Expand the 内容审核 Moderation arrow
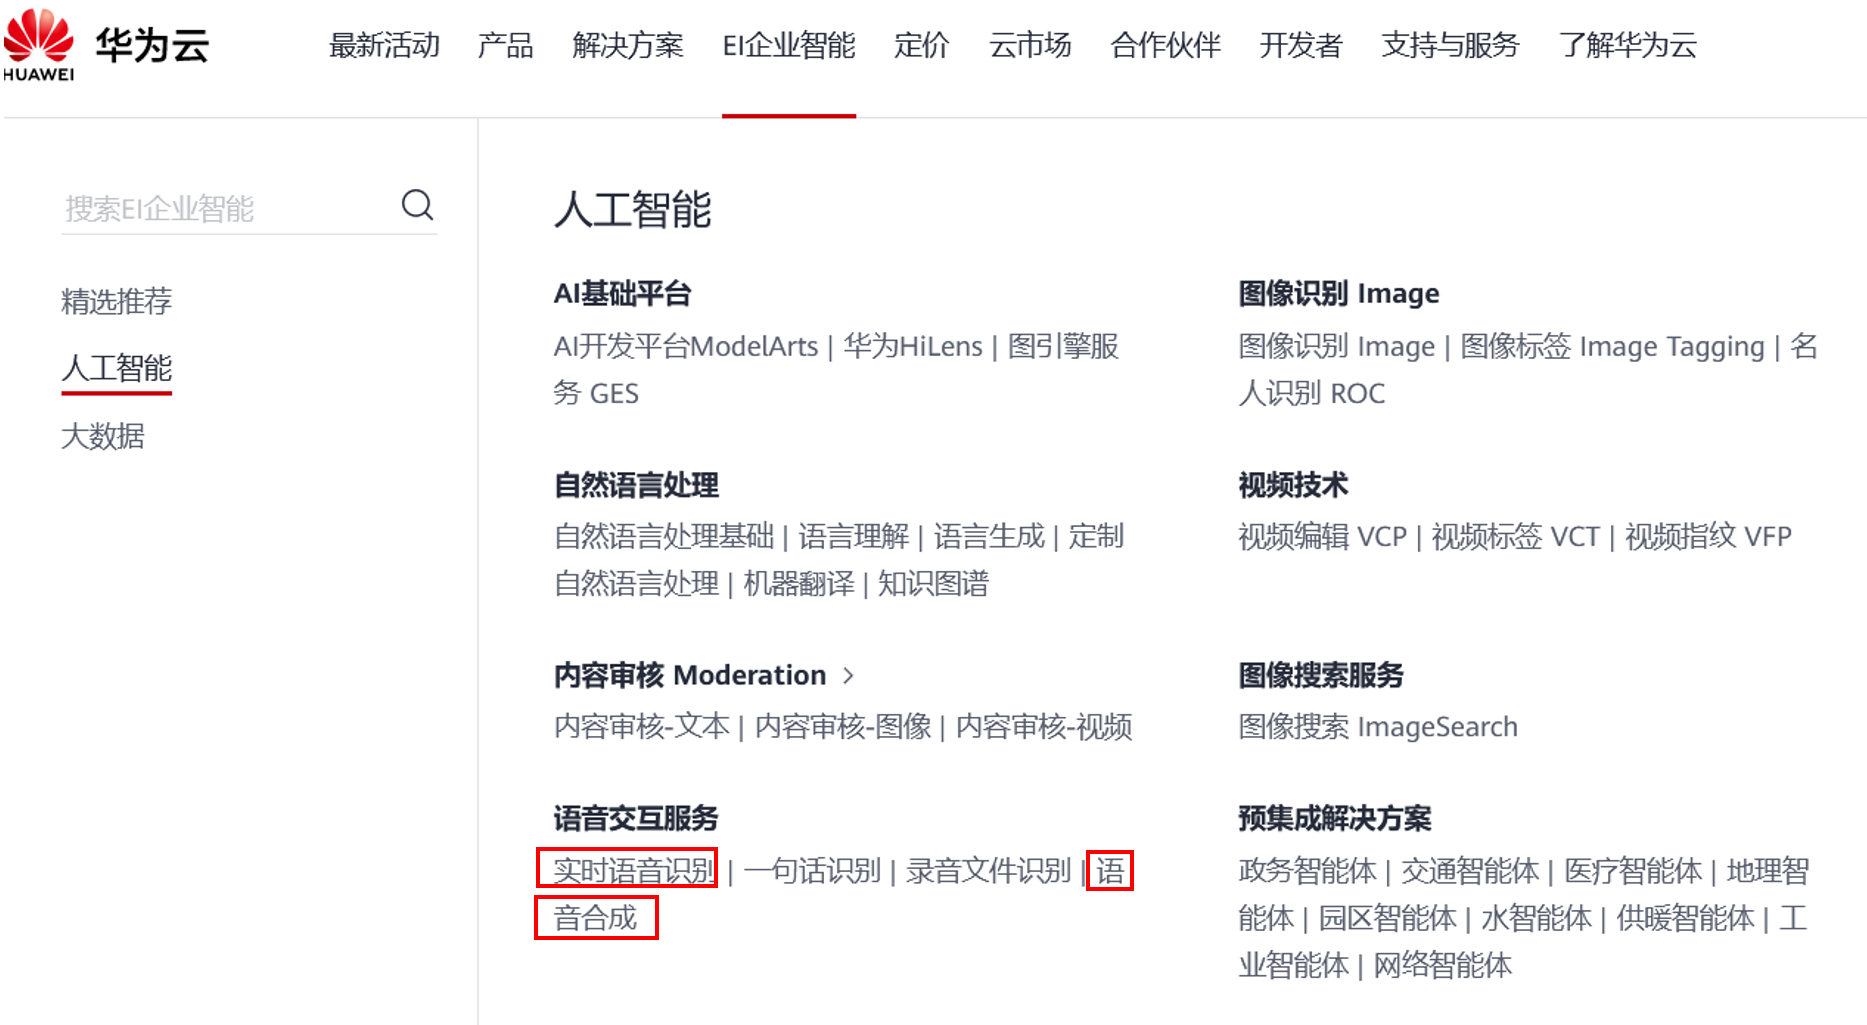1867x1025 pixels. (x=848, y=676)
